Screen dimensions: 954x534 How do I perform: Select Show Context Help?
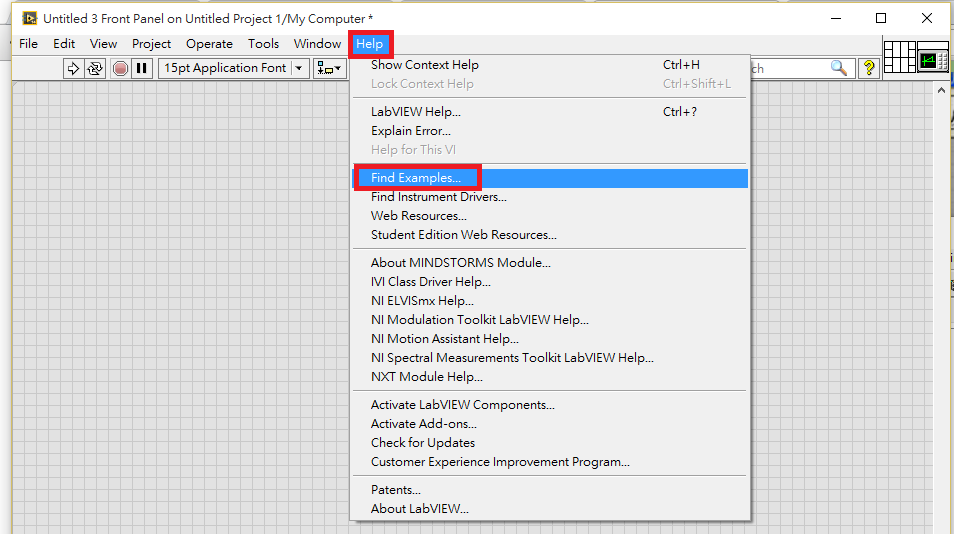[x=550, y=65]
